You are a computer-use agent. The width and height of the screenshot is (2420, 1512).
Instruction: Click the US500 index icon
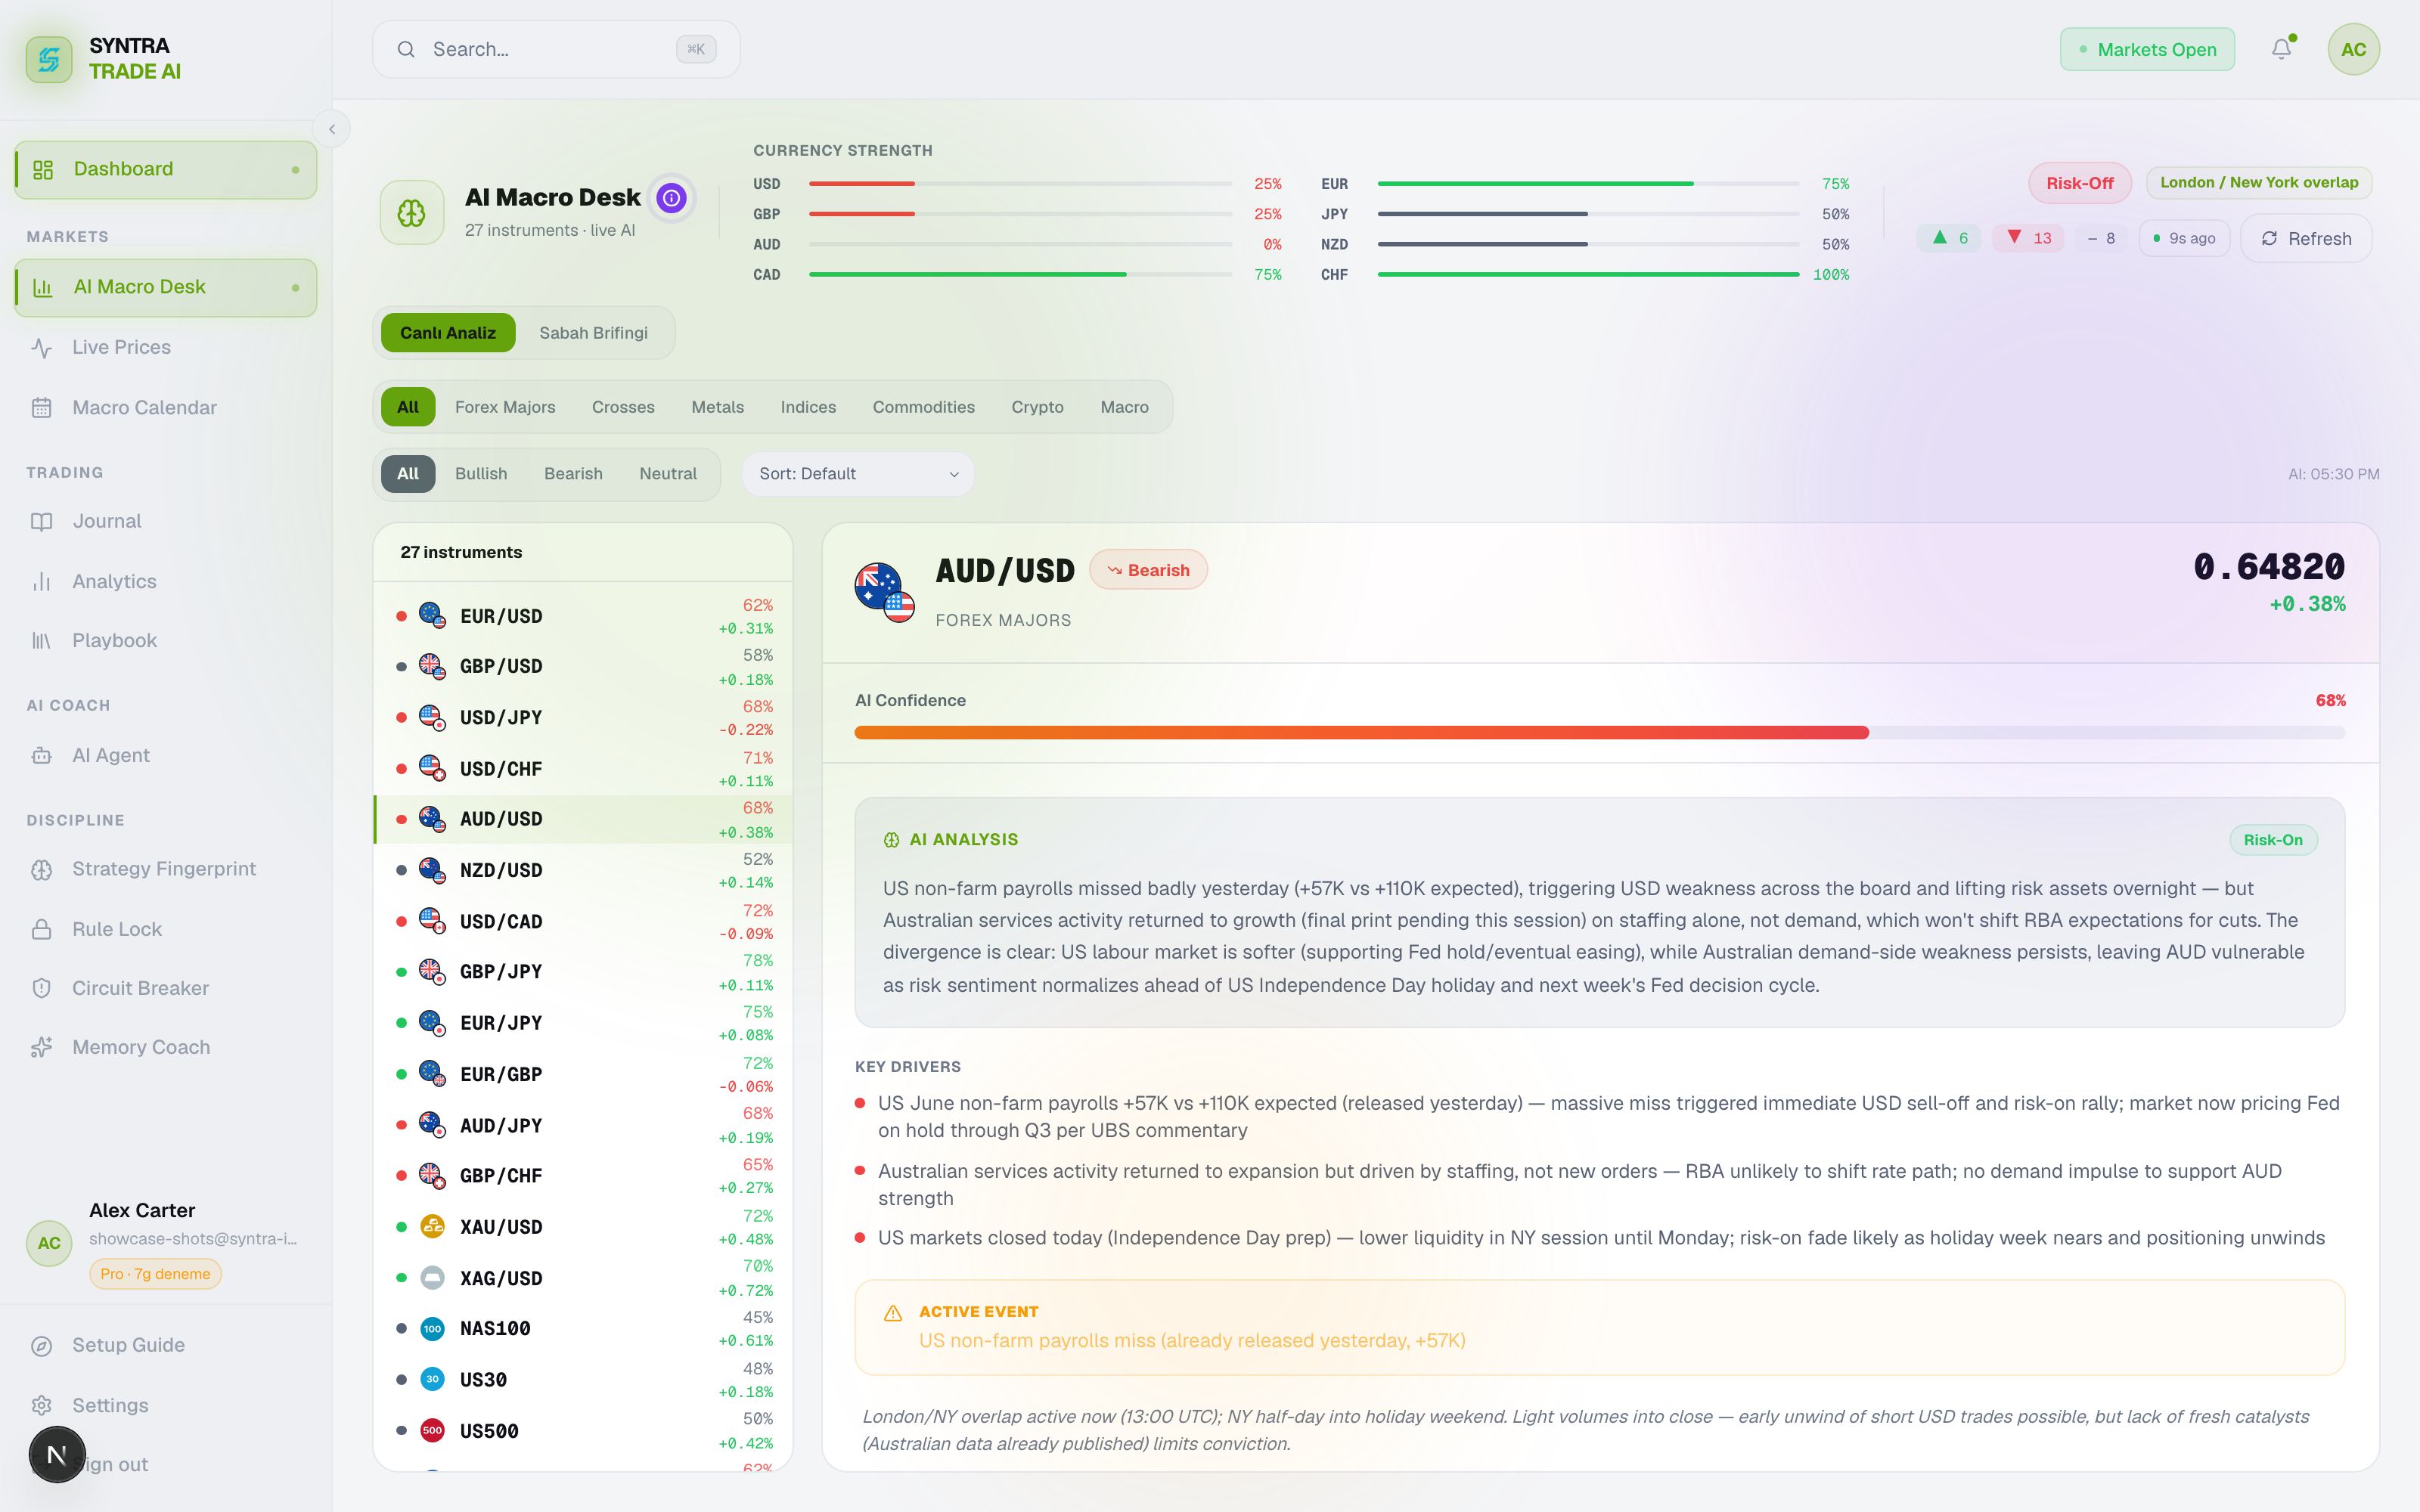click(x=432, y=1431)
